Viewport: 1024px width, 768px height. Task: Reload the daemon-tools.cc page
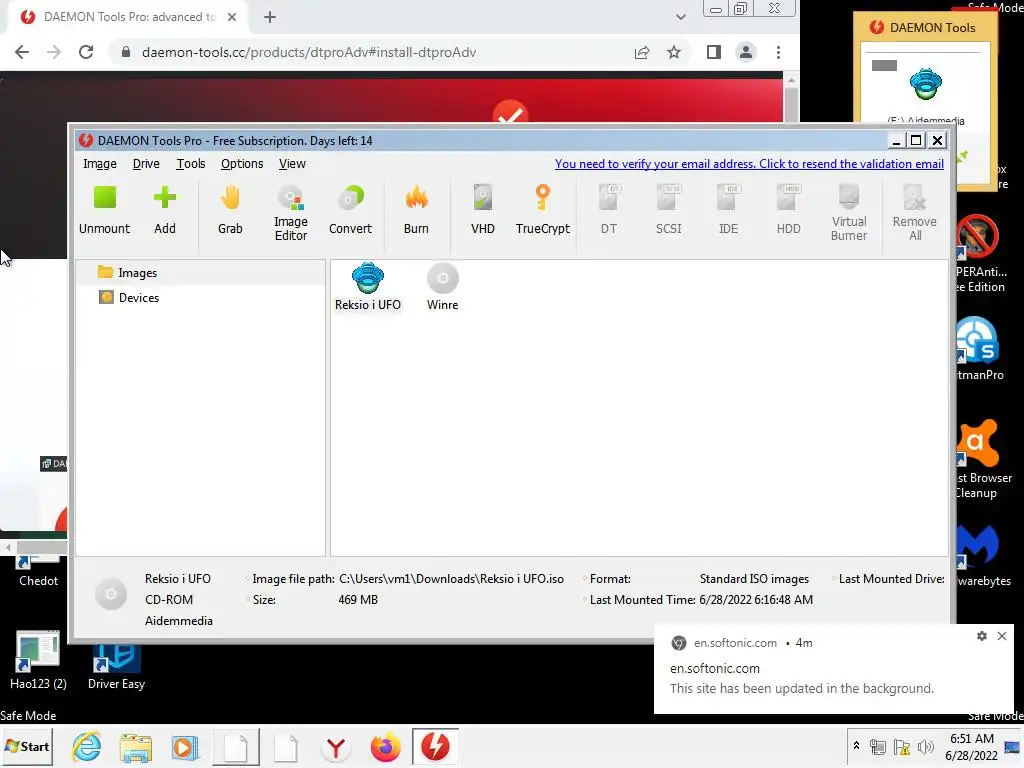pyautogui.click(x=86, y=52)
